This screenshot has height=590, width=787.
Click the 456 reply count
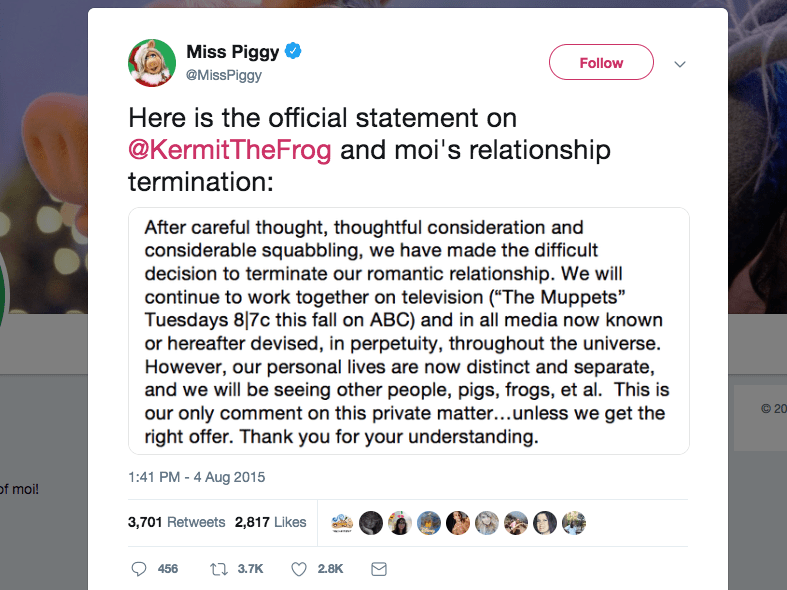(168, 569)
